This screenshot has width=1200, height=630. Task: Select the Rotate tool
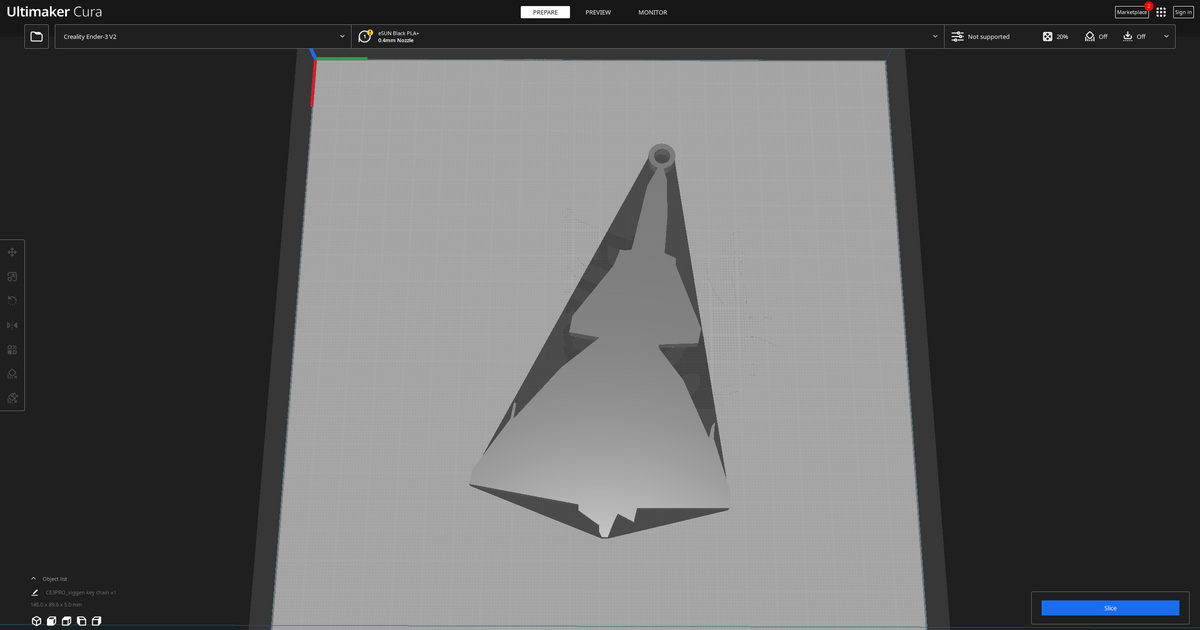12,300
